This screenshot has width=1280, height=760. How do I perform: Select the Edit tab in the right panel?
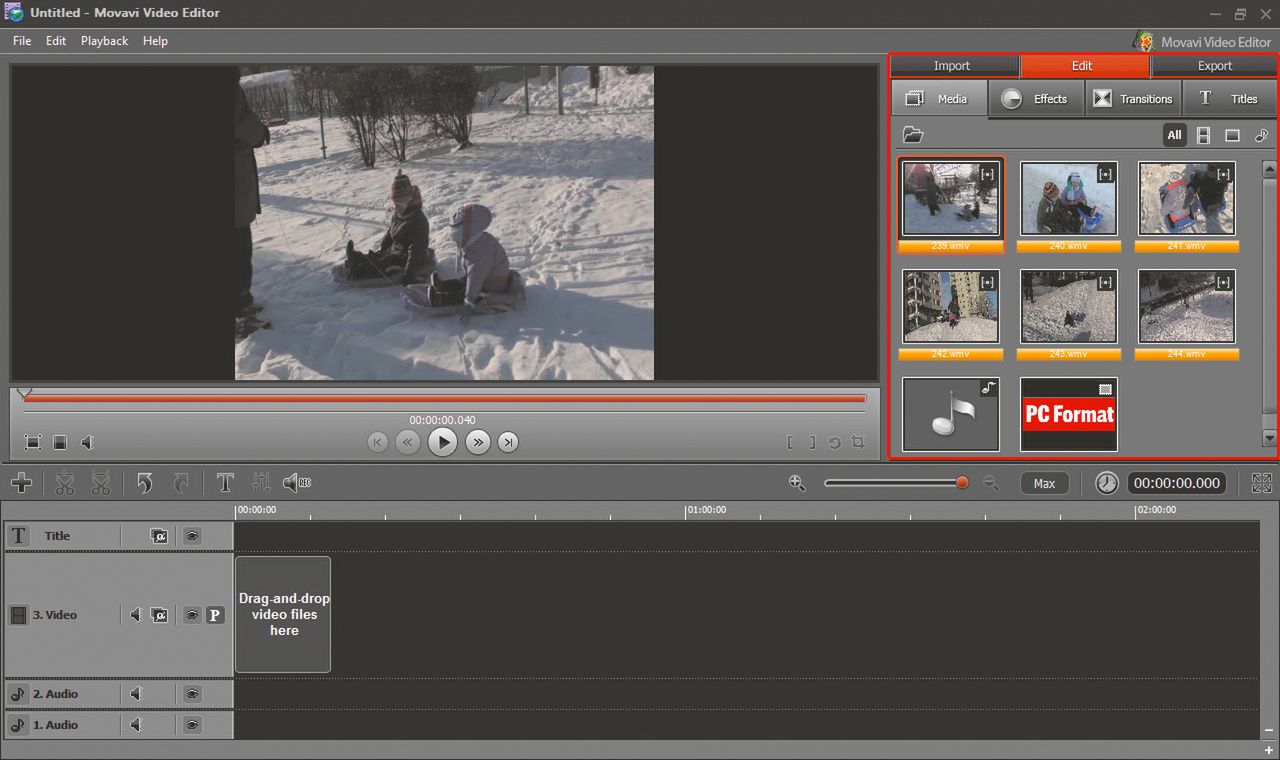(x=1083, y=66)
